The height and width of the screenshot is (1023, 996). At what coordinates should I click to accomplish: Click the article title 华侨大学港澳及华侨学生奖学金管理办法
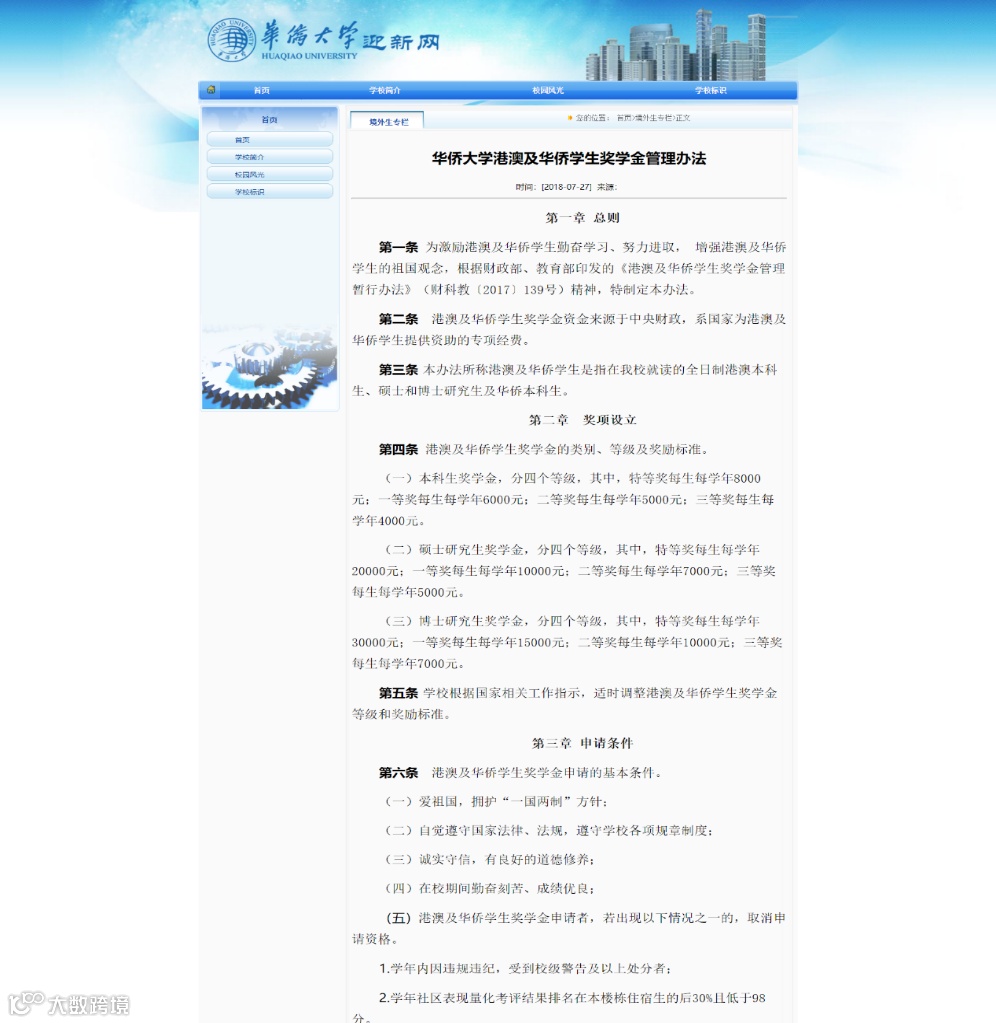click(569, 159)
